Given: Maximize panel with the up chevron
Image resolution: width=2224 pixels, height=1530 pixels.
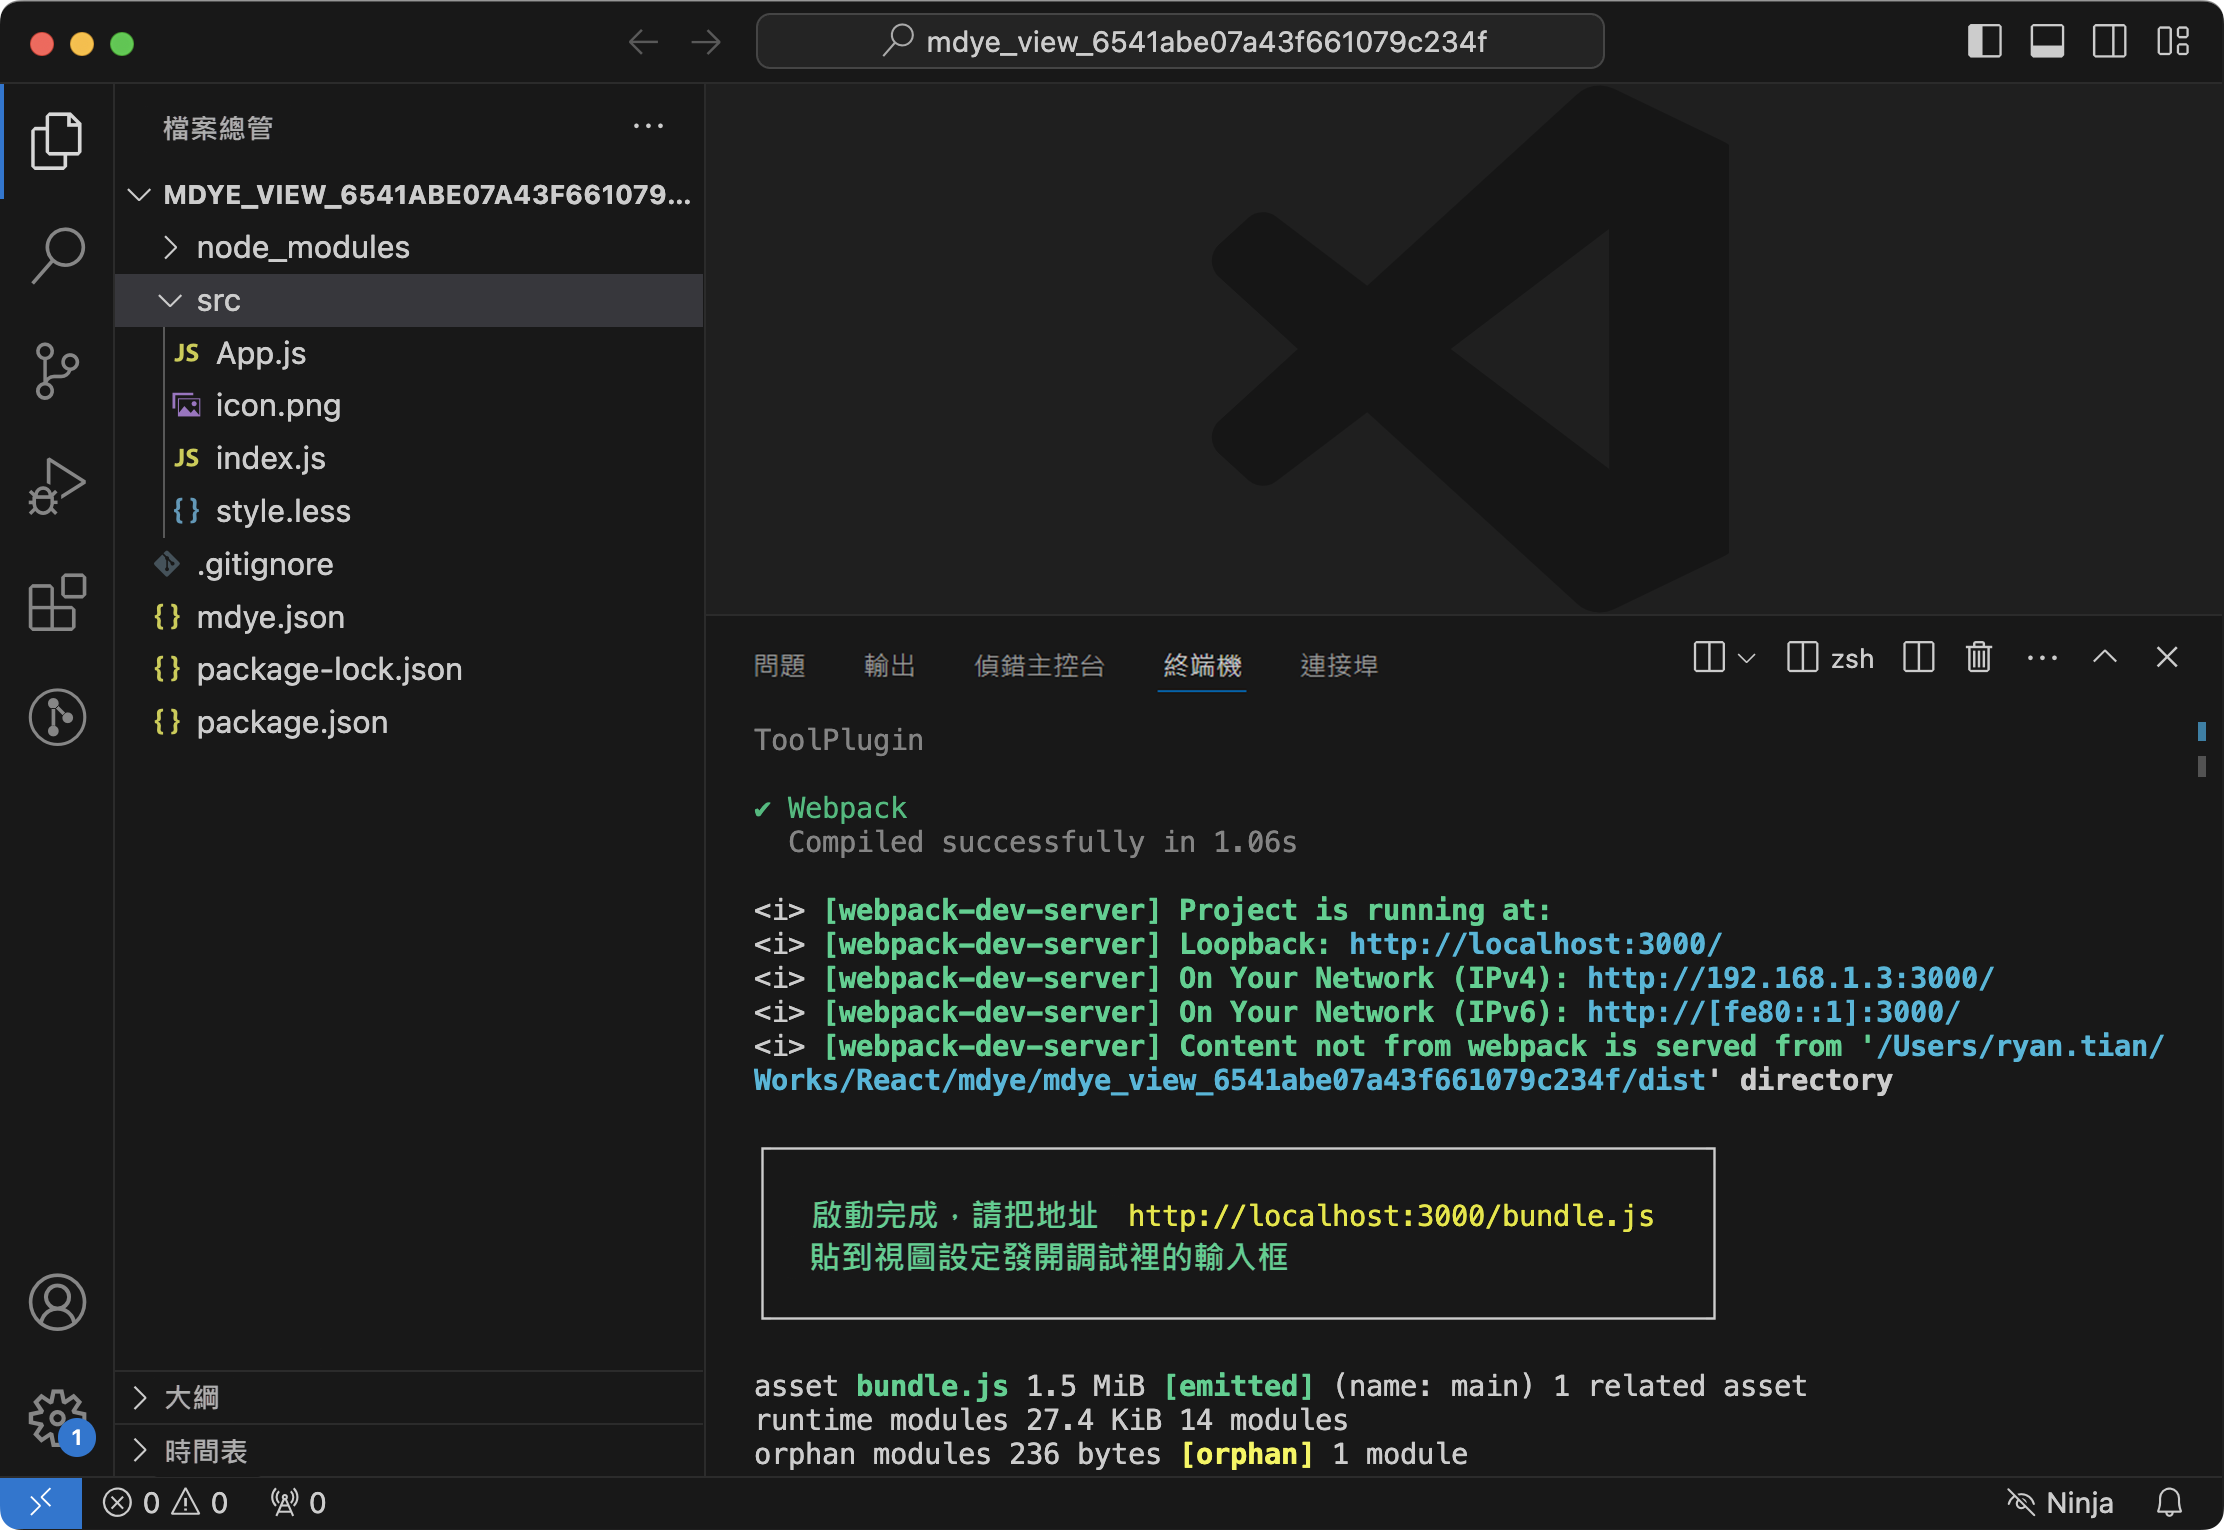Looking at the screenshot, I should 2104,658.
